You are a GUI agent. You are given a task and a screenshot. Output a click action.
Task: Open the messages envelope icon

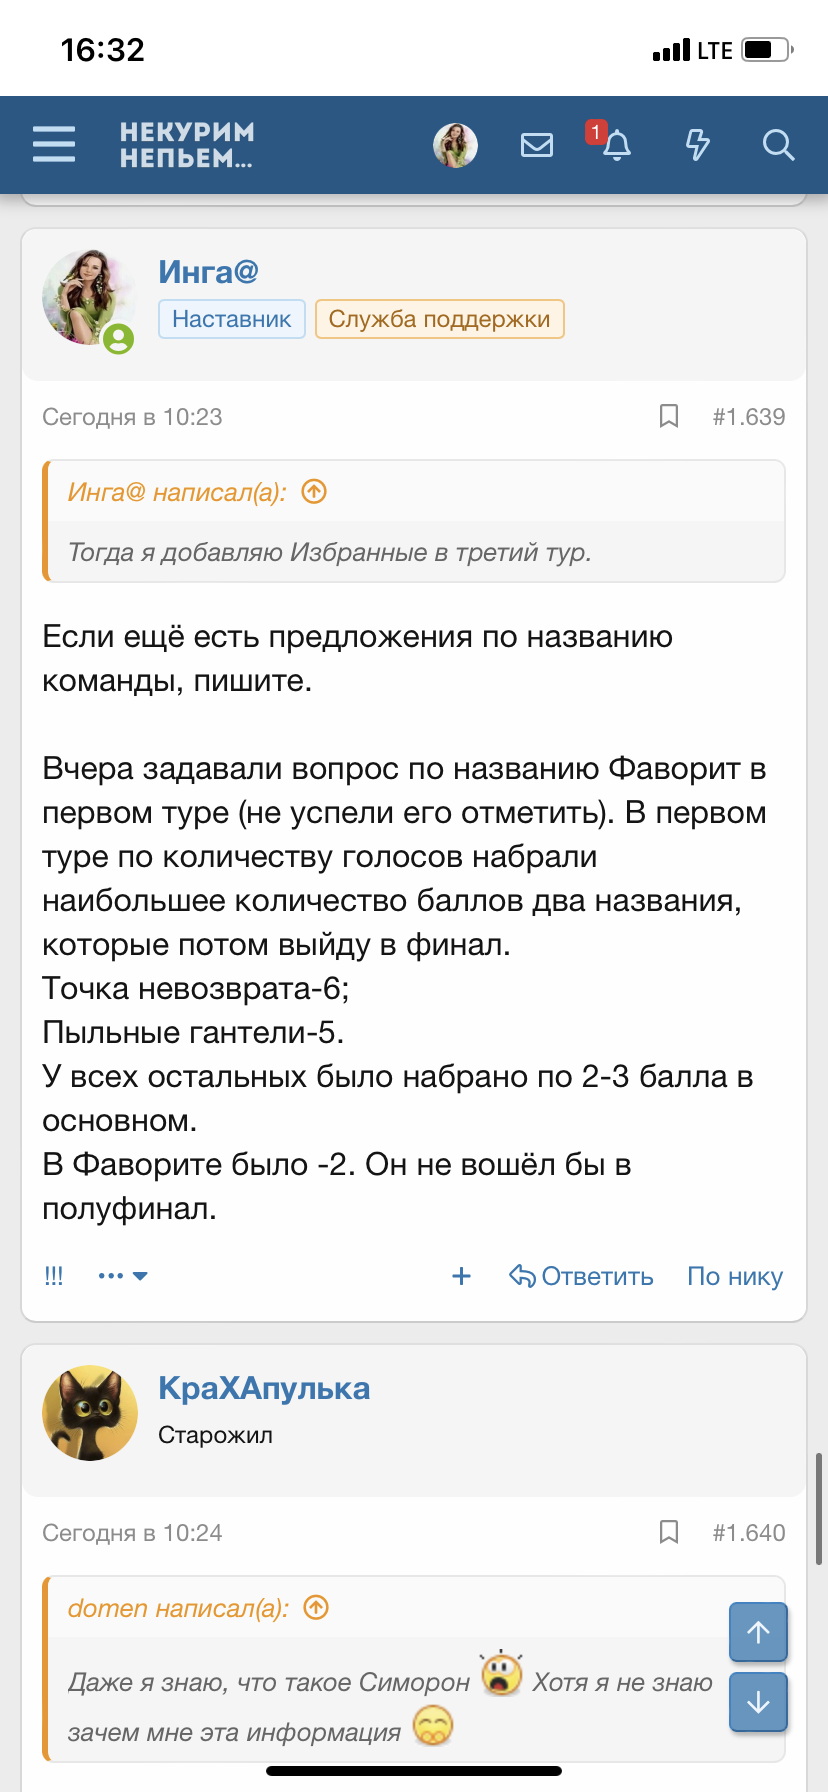537,145
